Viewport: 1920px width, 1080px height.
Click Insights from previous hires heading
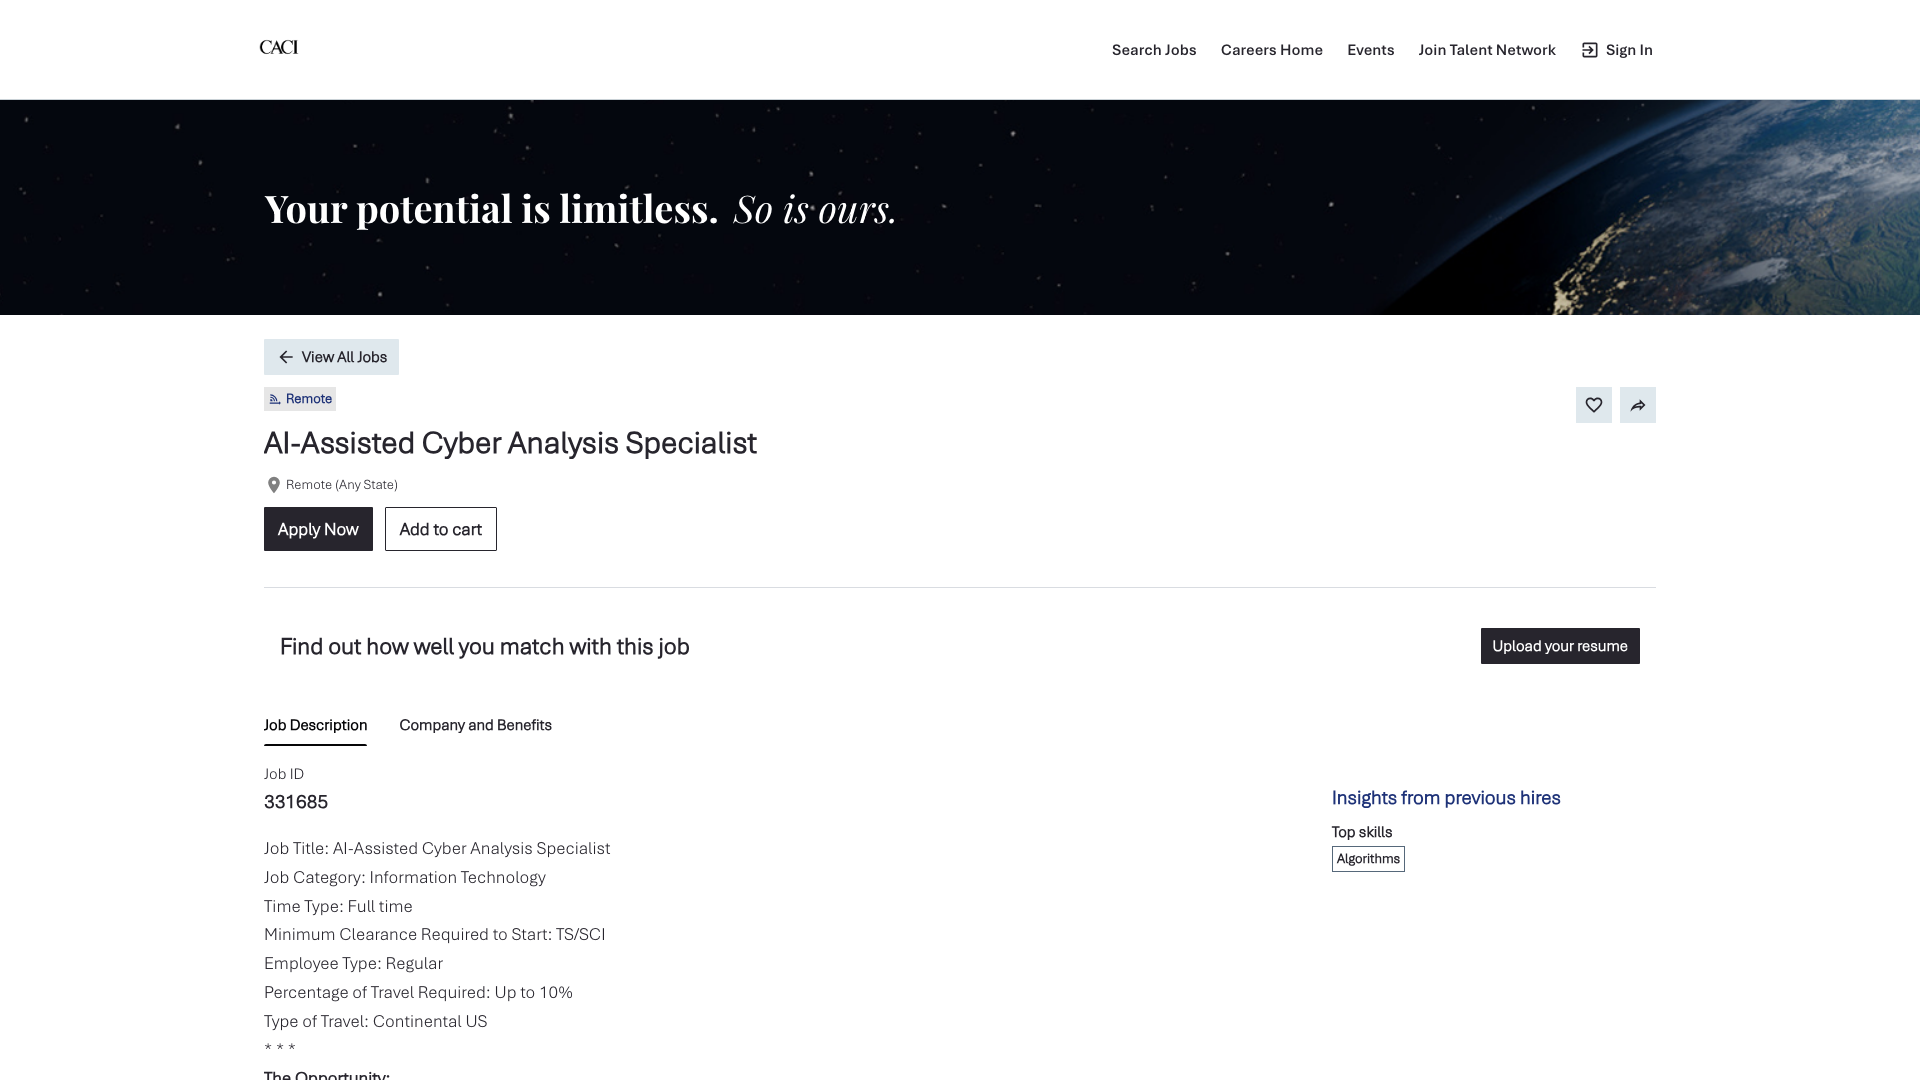1446,798
